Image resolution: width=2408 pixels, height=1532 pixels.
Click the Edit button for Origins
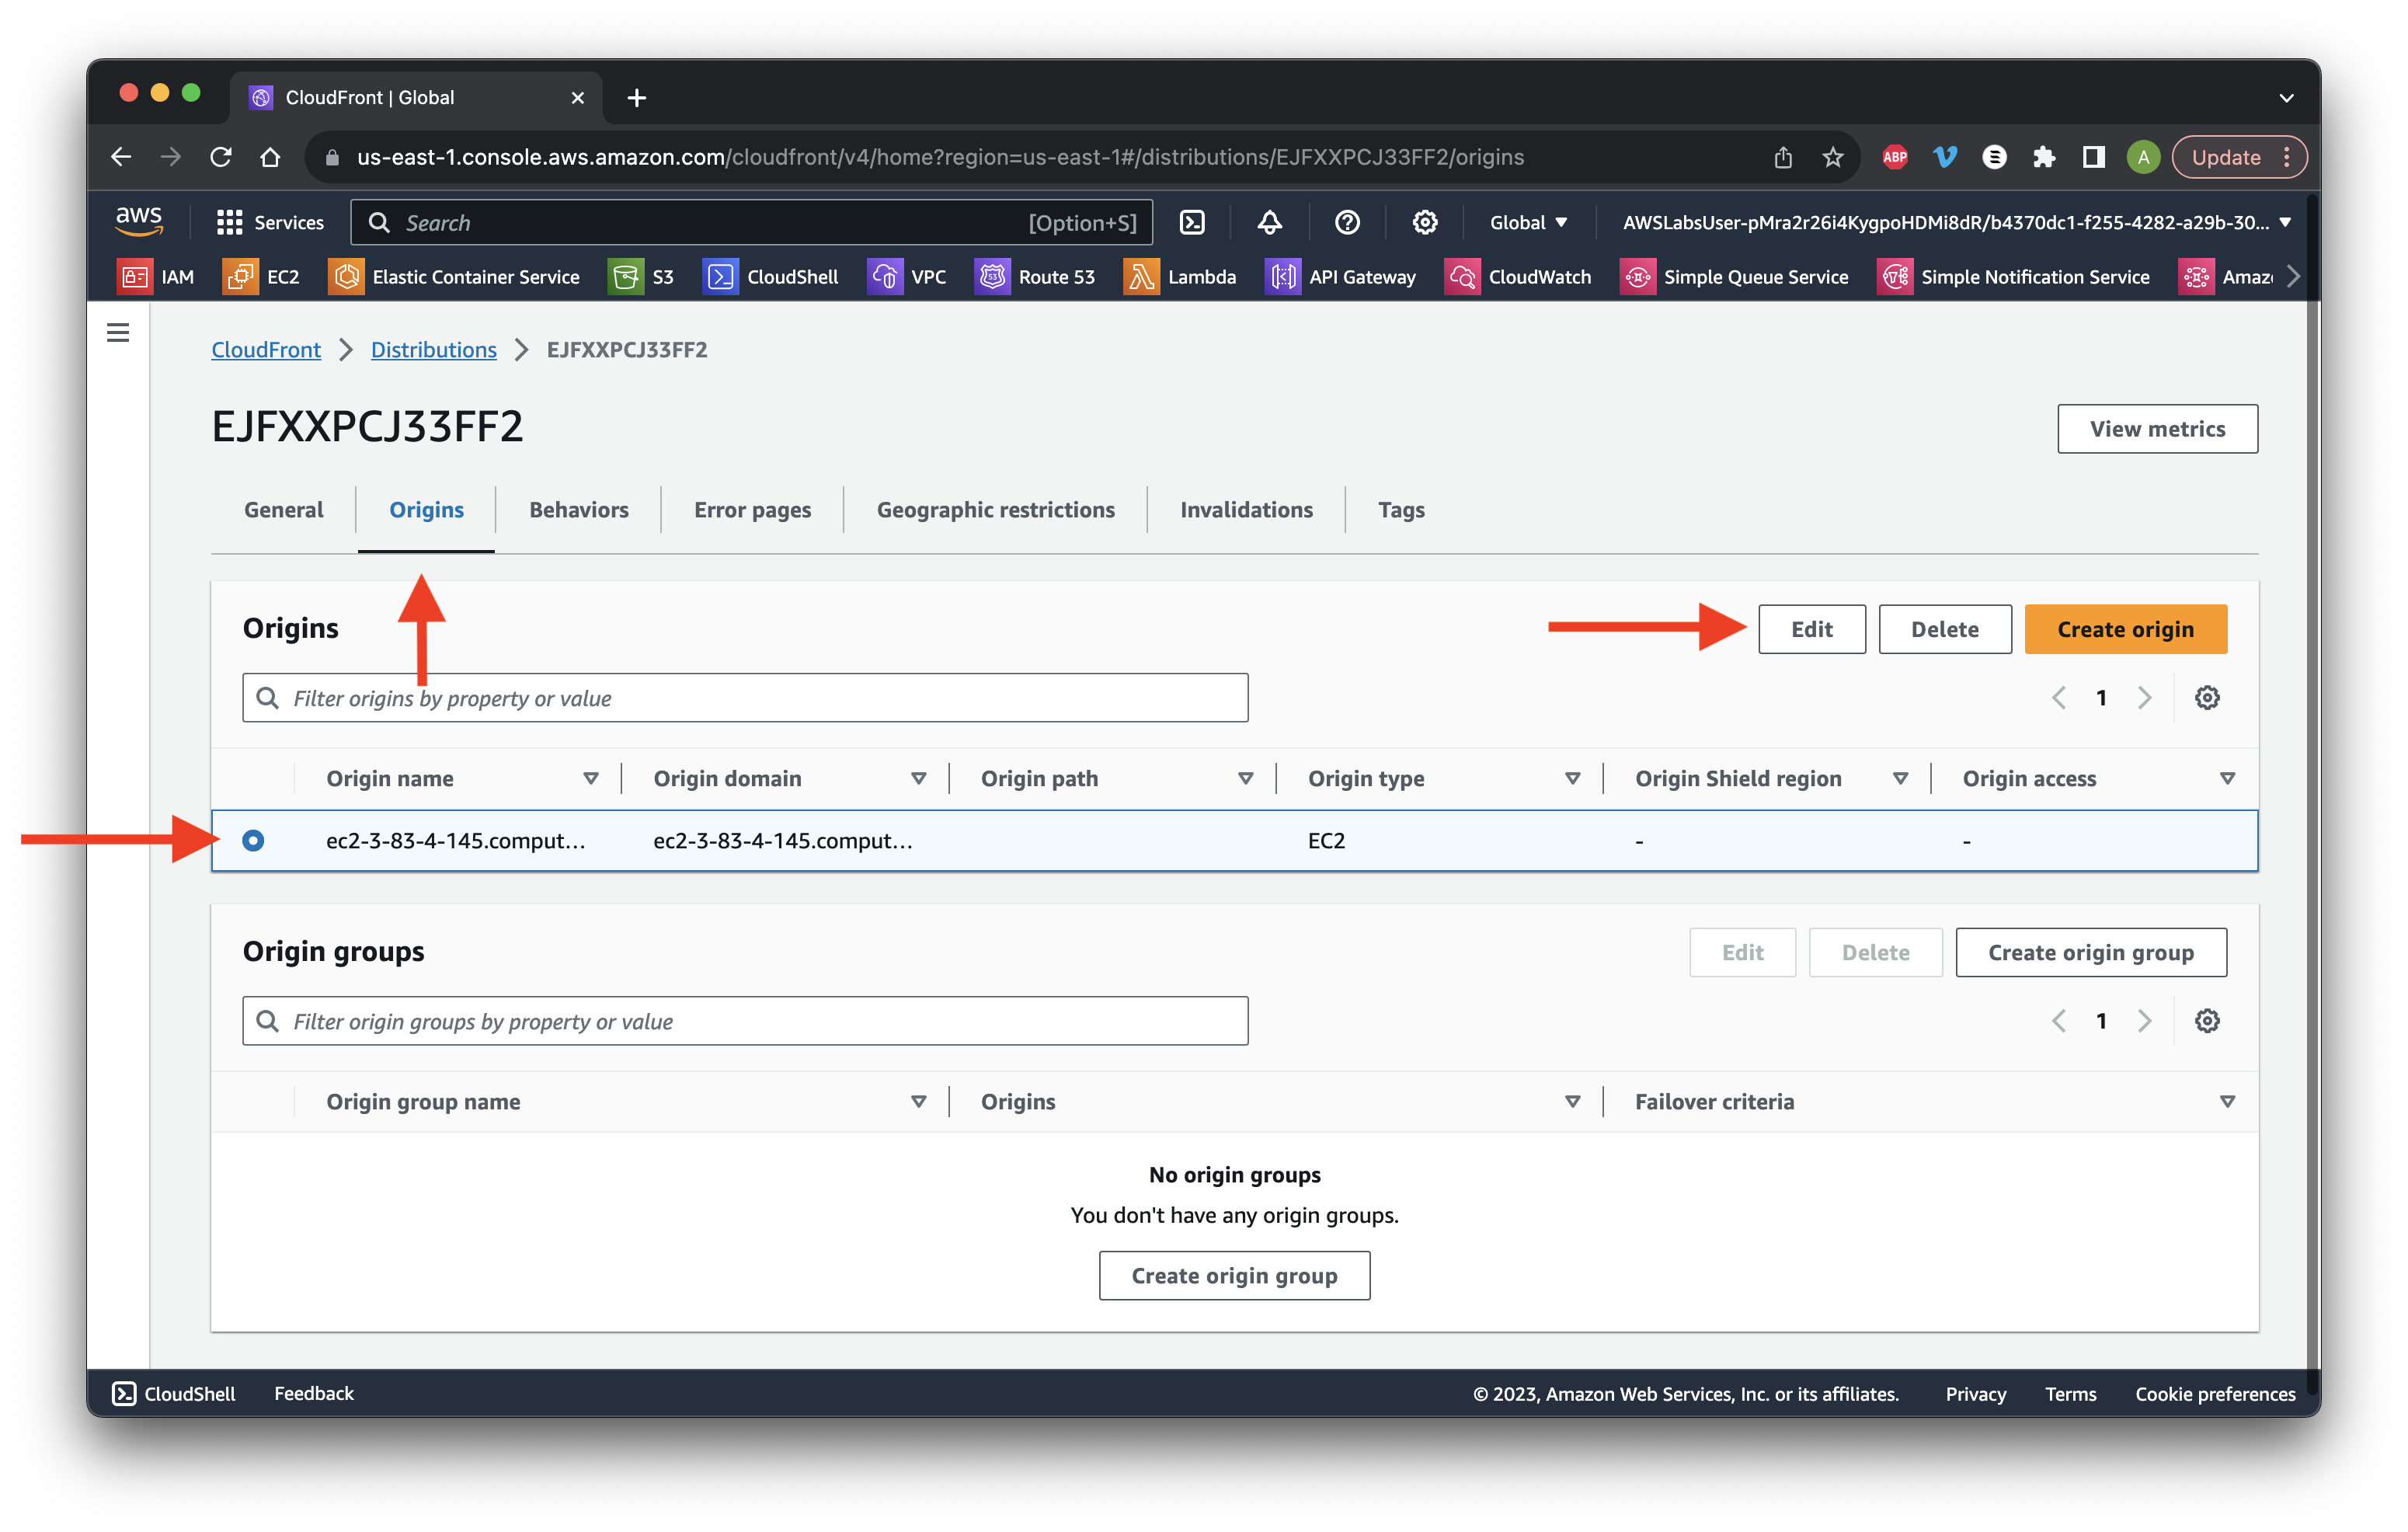click(x=1811, y=629)
